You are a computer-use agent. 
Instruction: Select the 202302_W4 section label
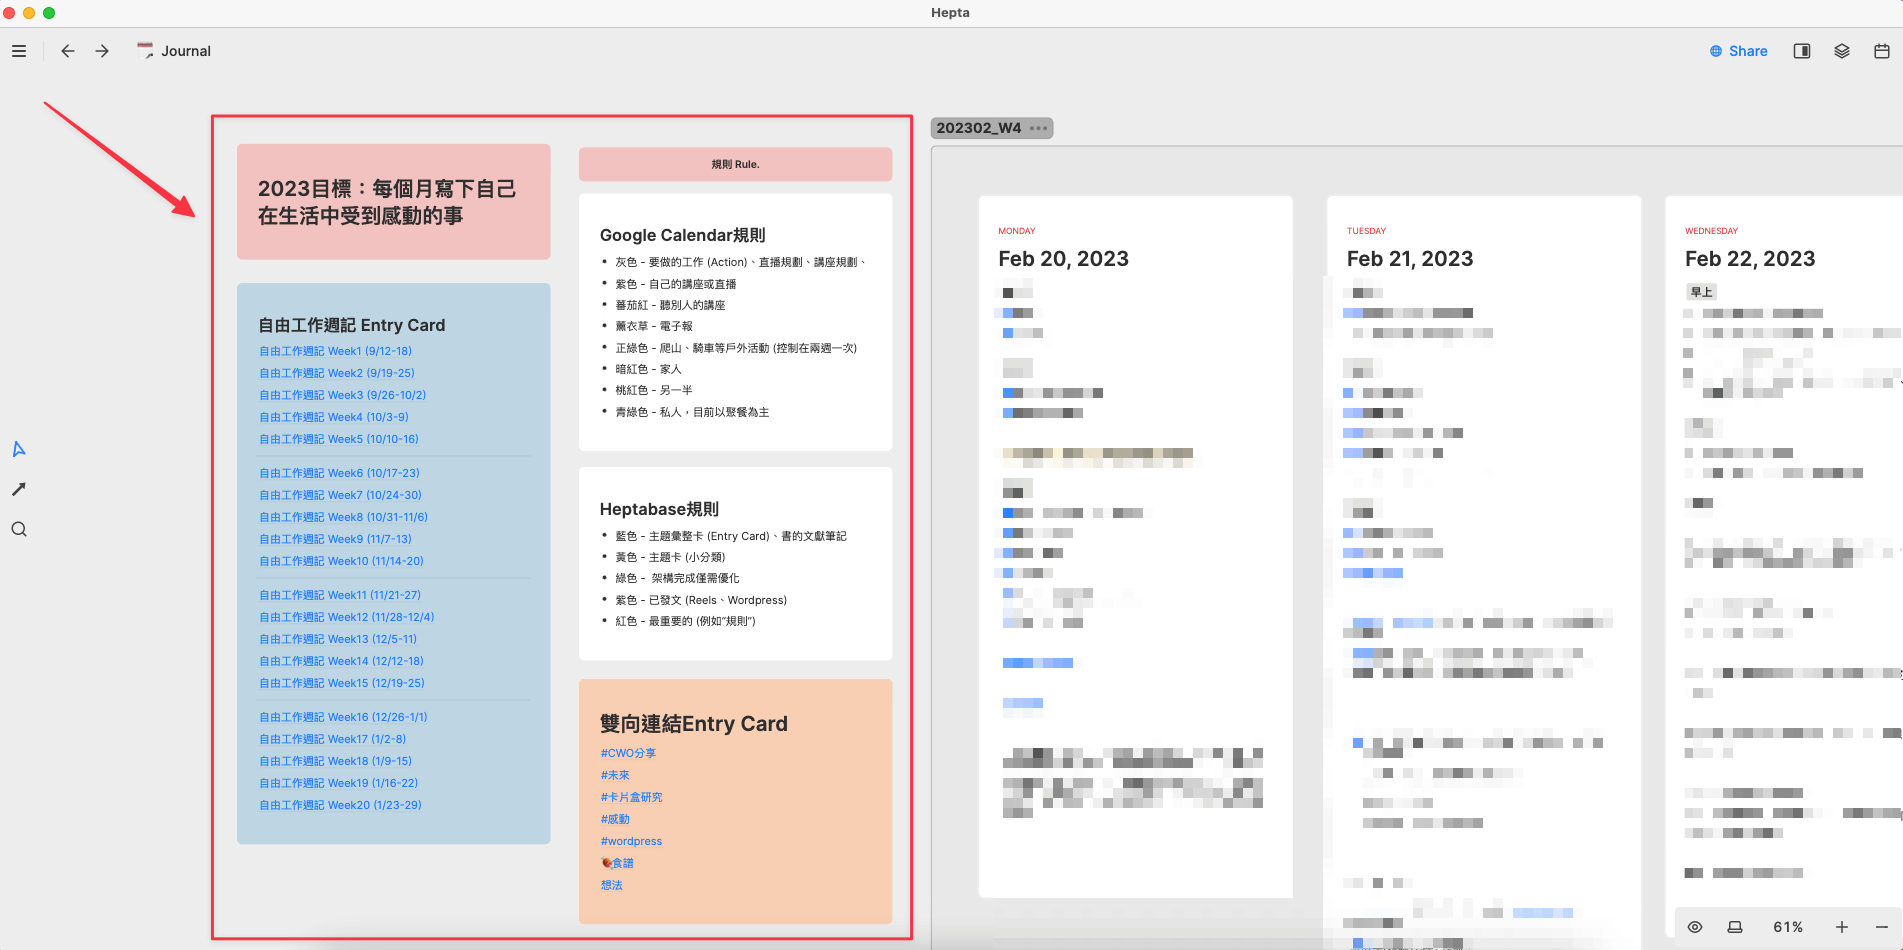(x=978, y=128)
